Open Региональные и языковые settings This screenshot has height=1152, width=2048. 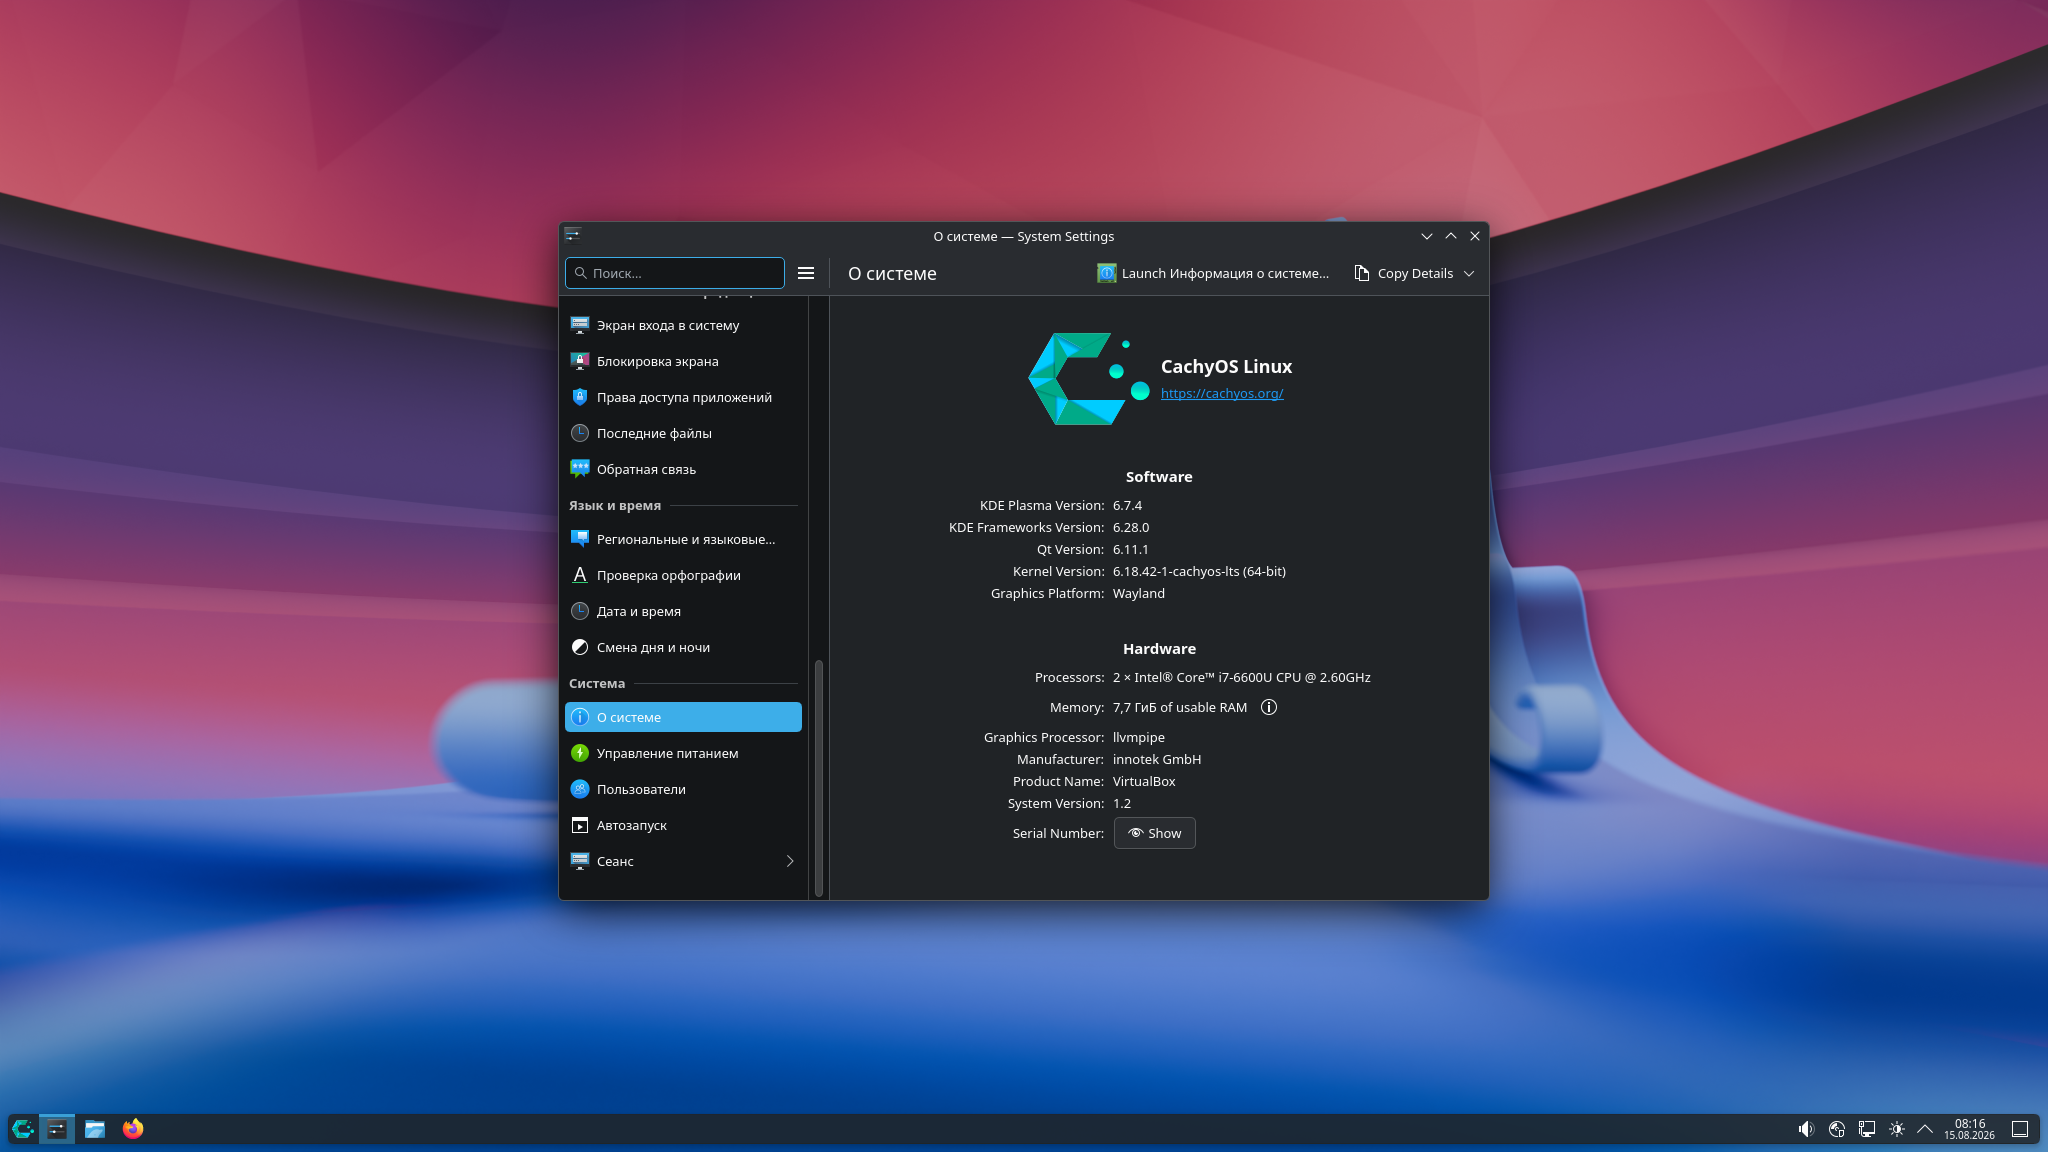(x=683, y=539)
